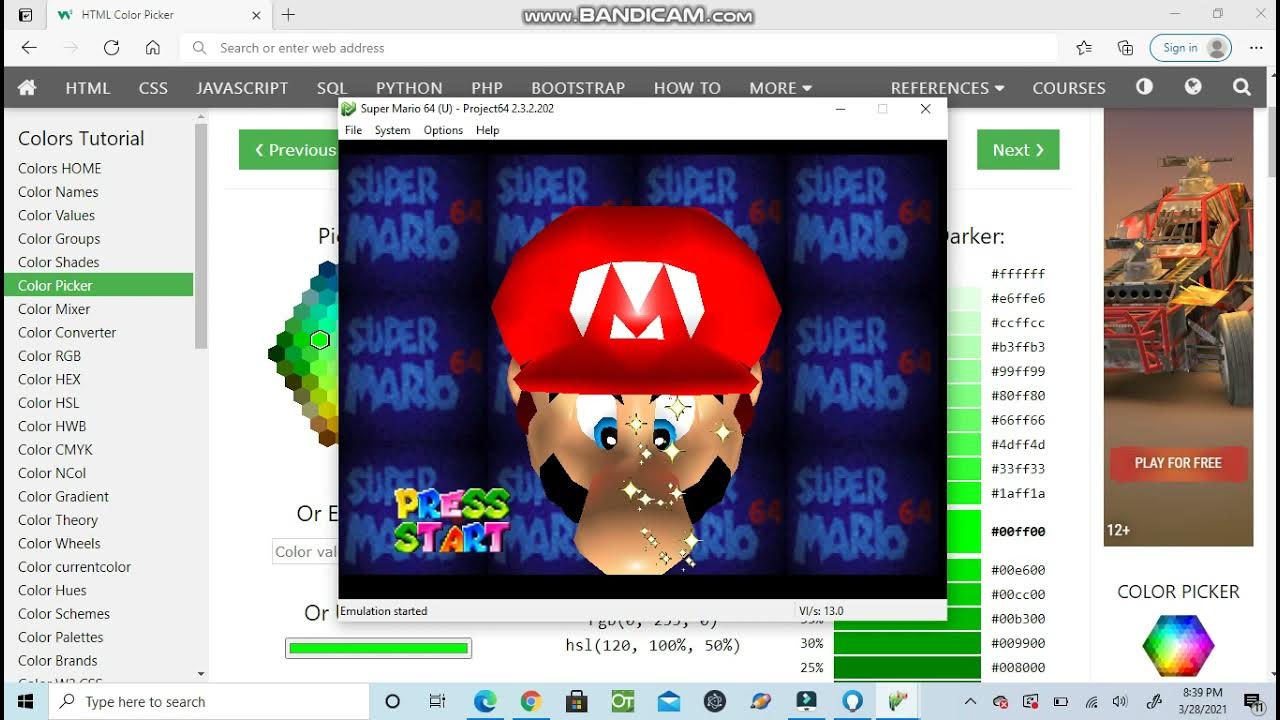Show hidden system tray icons

(970, 702)
